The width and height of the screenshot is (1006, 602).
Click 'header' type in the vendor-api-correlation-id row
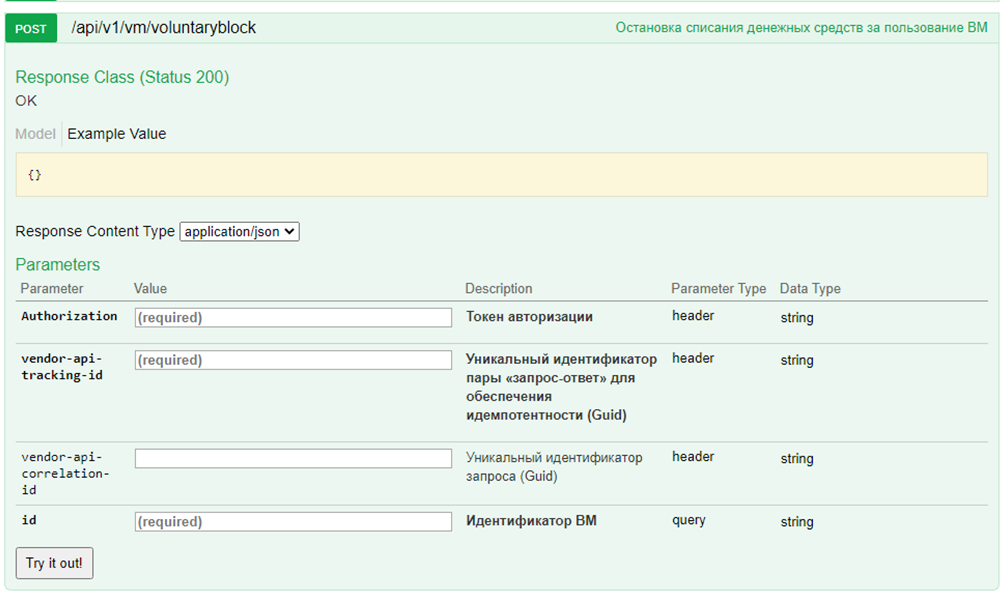pyautogui.click(x=693, y=456)
